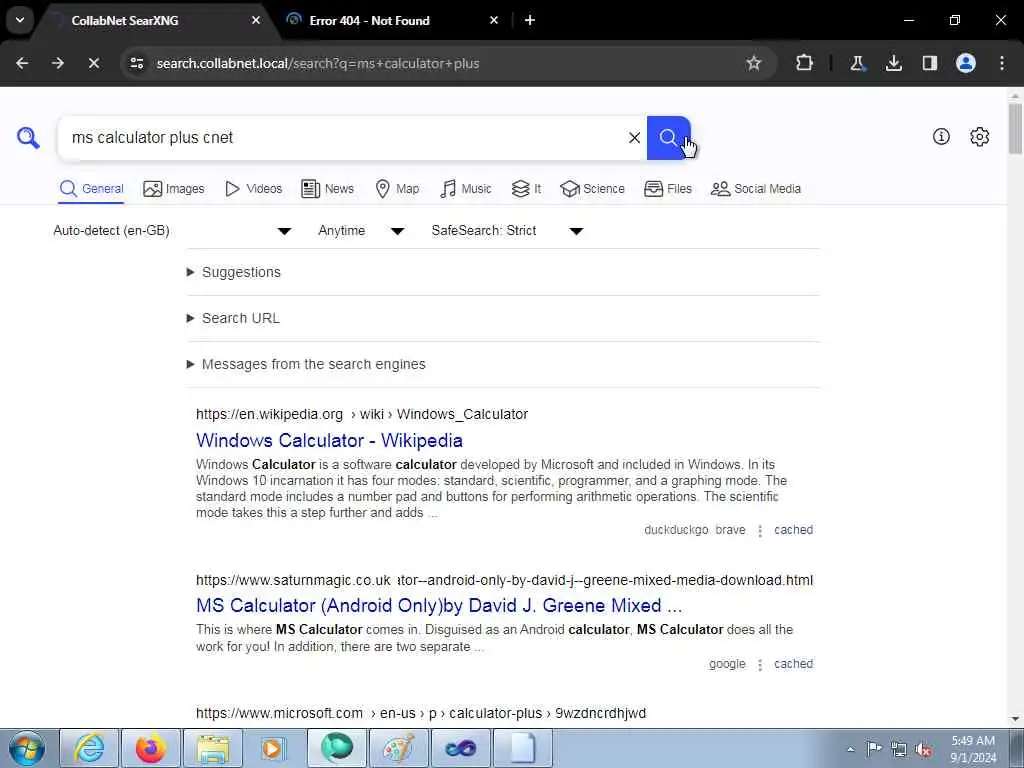The image size is (1024, 768).
Task: Click the en.wikipedia.org result URL
Action: (x=362, y=414)
